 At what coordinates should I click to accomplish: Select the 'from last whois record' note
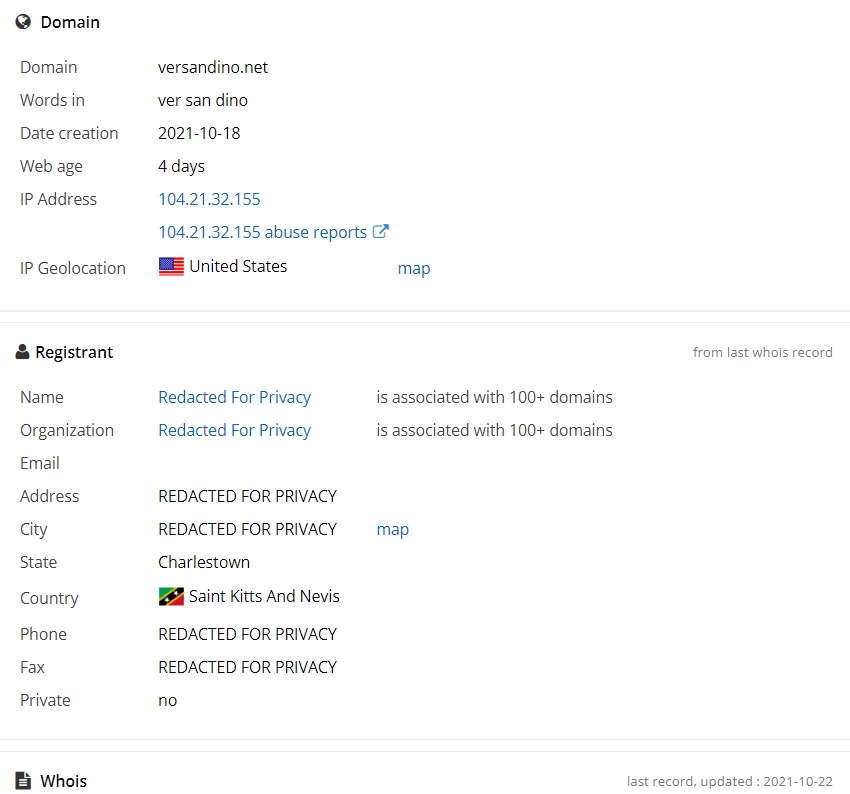pyautogui.click(x=763, y=352)
